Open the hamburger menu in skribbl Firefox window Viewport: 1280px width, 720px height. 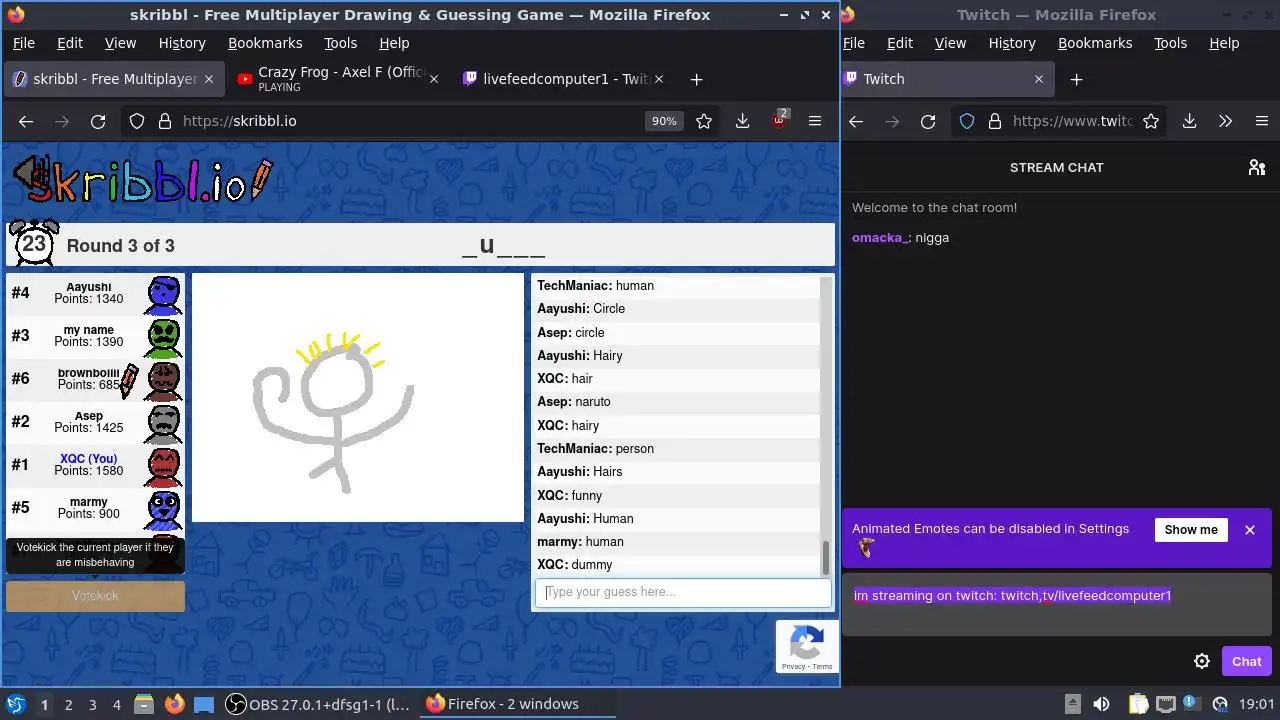(815, 121)
